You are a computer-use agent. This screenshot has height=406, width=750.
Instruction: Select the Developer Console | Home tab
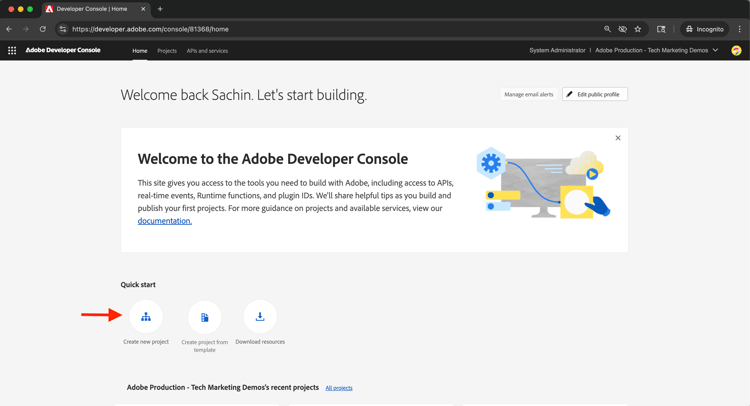click(x=96, y=9)
